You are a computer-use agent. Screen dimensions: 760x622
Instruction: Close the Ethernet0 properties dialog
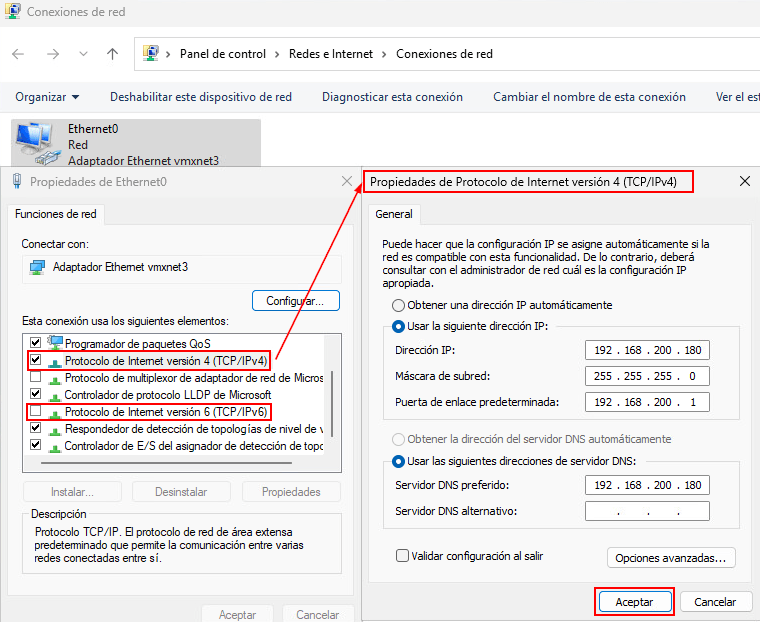(347, 181)
